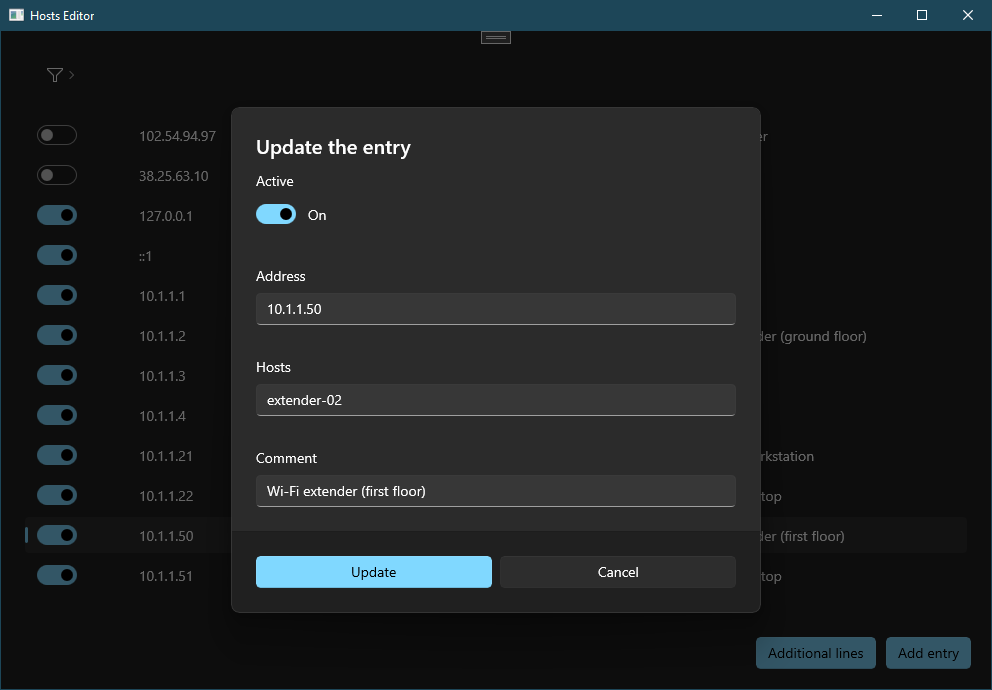This screenshot has width=992, height=690.
Task: Disable the 10.1.1.22 entry switch
Action: coord(57,495)
